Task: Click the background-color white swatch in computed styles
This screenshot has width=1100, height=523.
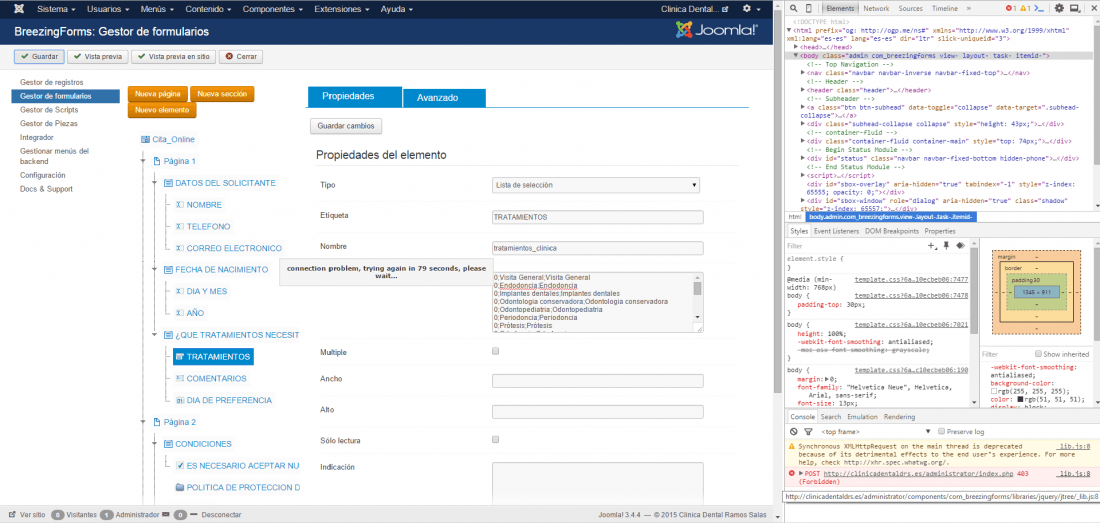Action: pyautogui.click(x=994, y=392)
